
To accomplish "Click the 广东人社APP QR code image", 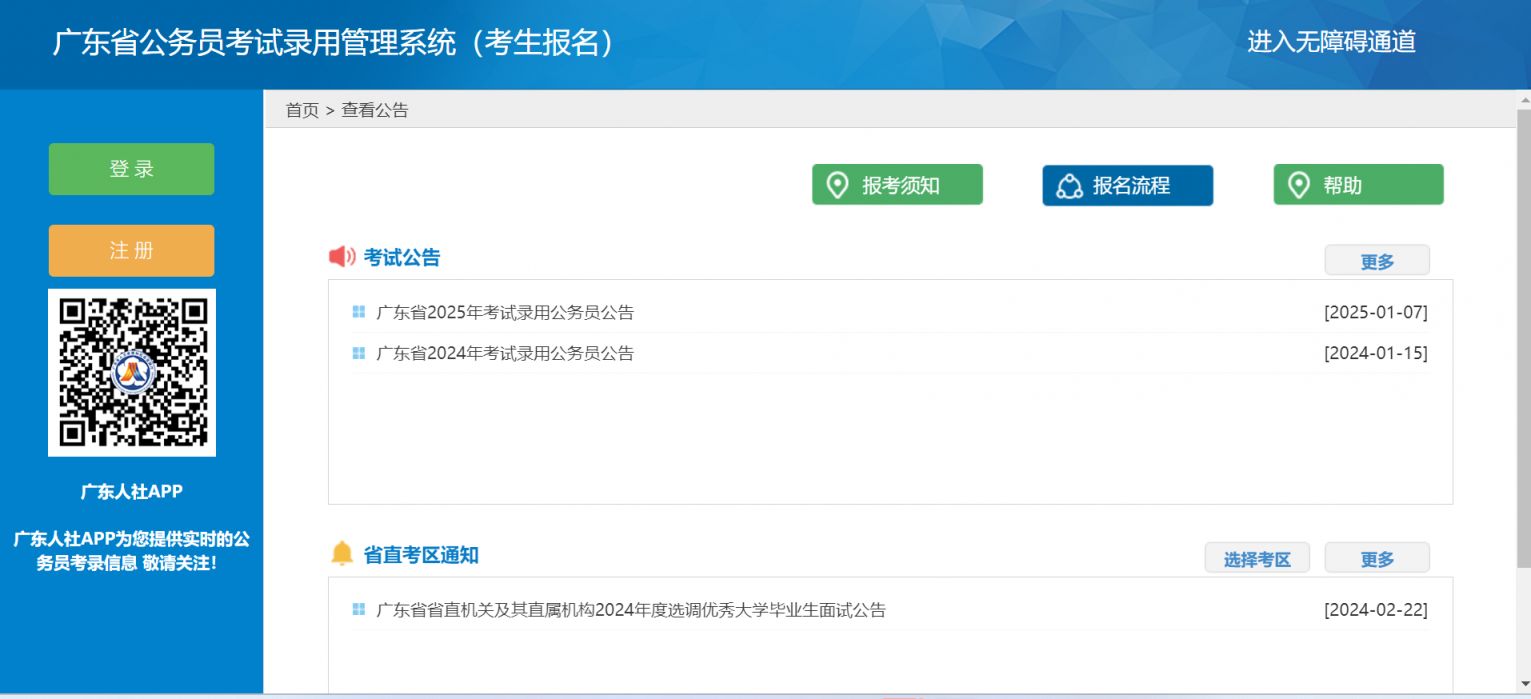I will point(132,372).
